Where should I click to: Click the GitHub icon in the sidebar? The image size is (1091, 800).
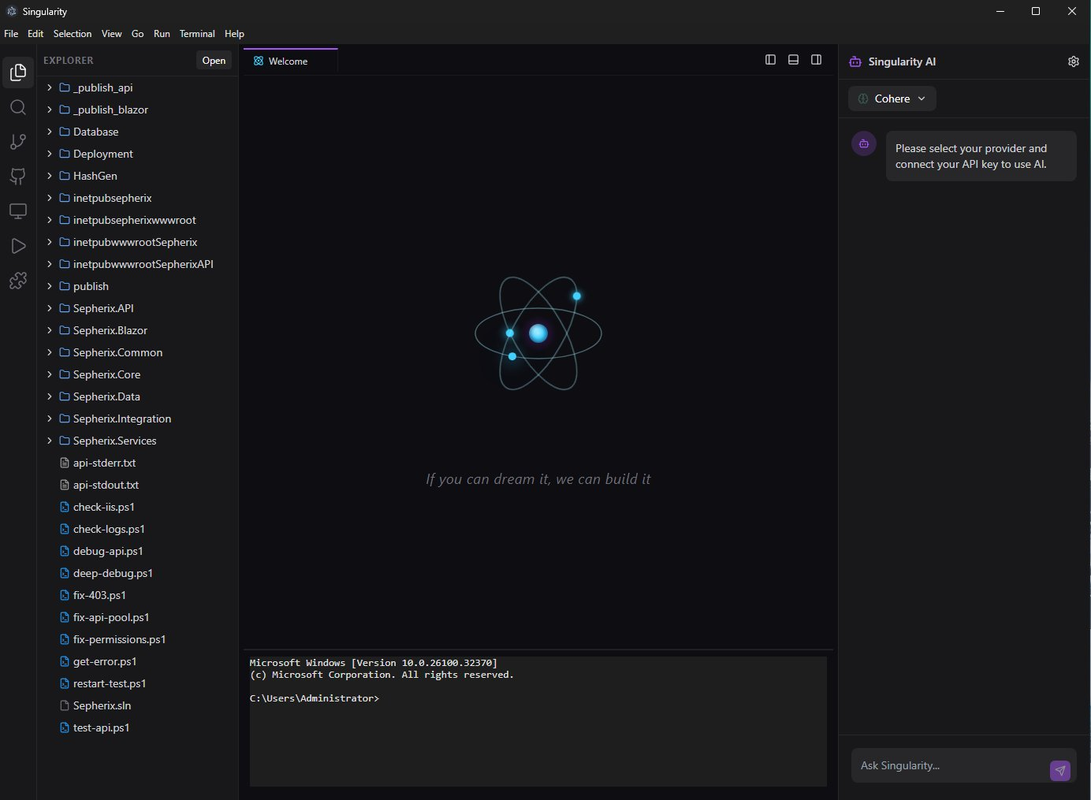pos(18,176)
